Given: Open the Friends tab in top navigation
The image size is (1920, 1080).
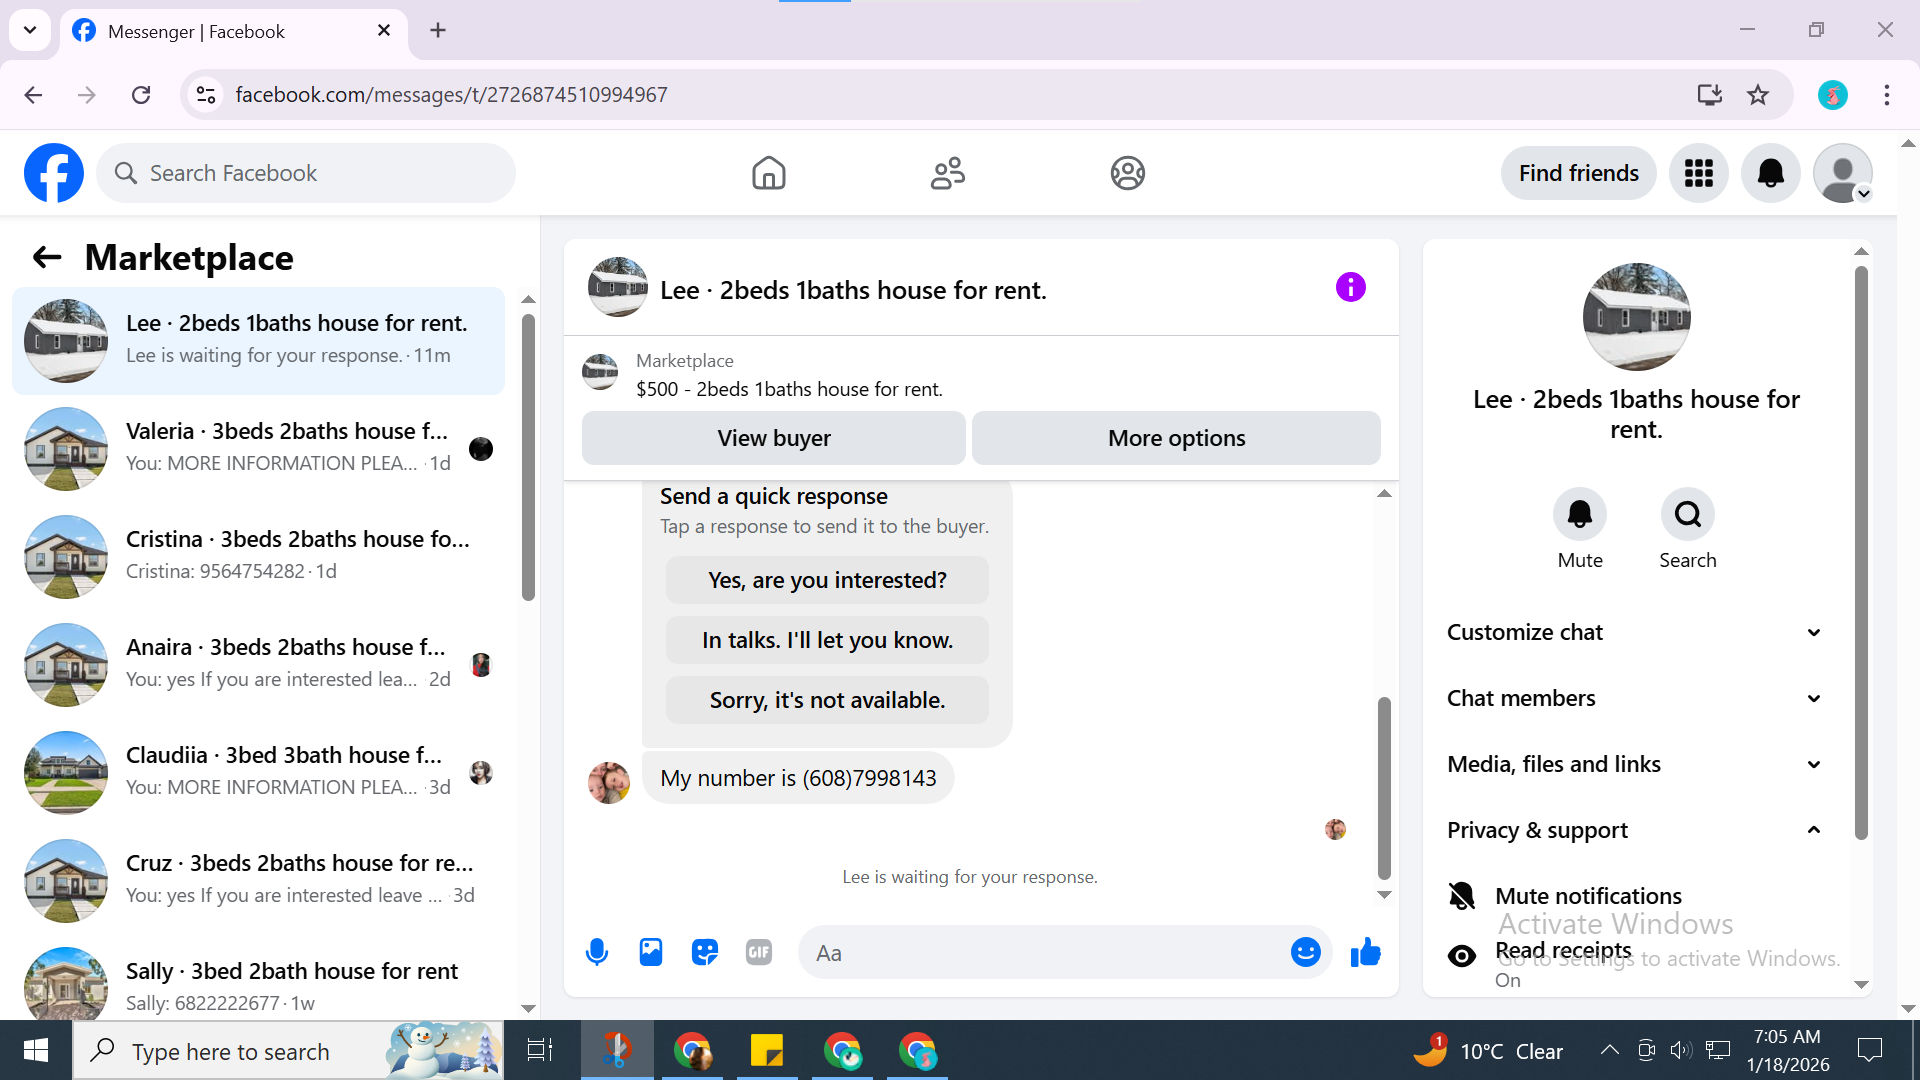Looking at the screenshot, I should (x=947, y=173).
